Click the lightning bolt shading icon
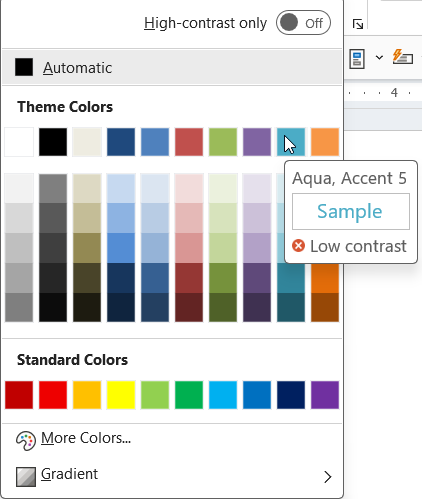The height and width of the screenshot is (499, 422). [x=403, y=57]
